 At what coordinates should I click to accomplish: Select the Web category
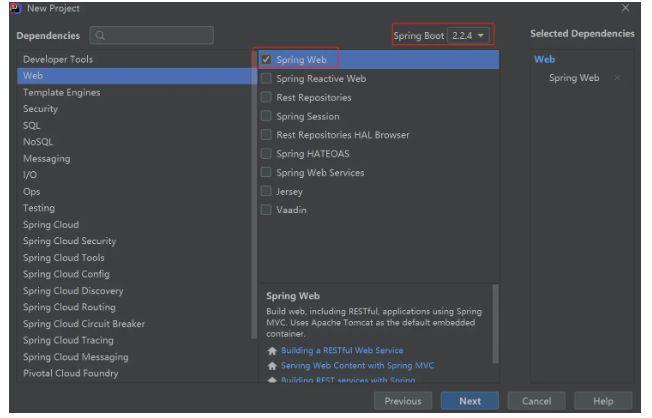[x=134, y=76]
